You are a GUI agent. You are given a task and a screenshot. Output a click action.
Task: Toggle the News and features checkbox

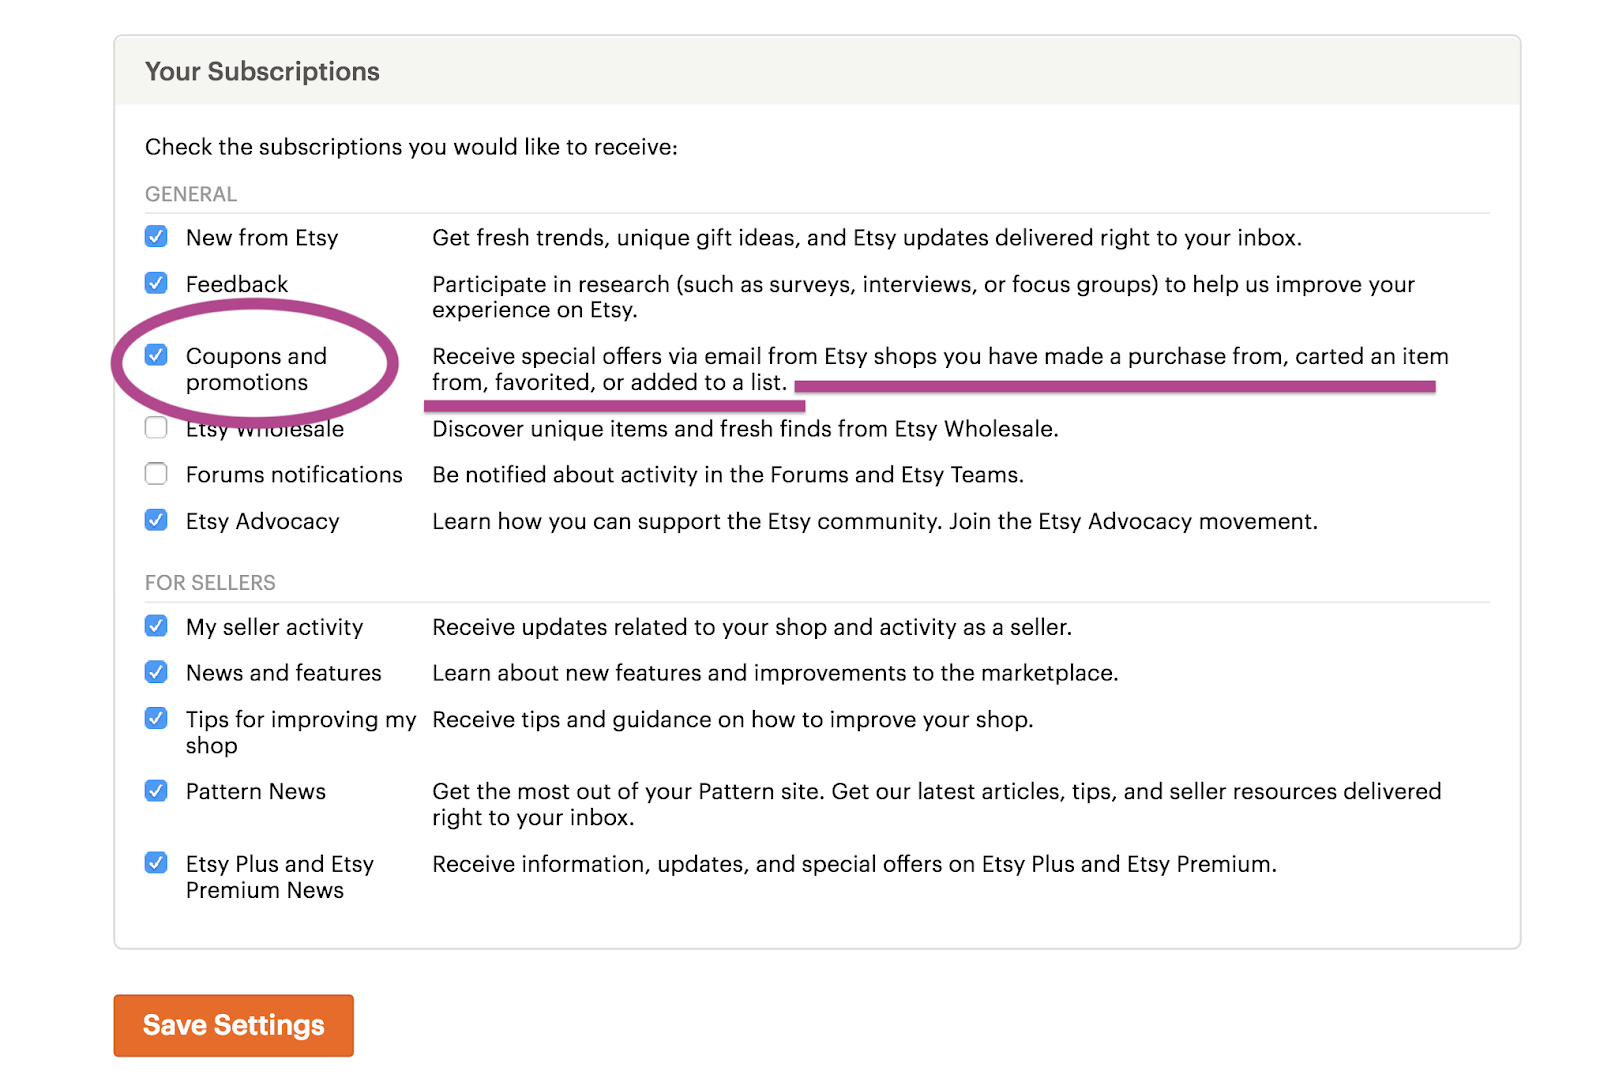click(156, 672)
